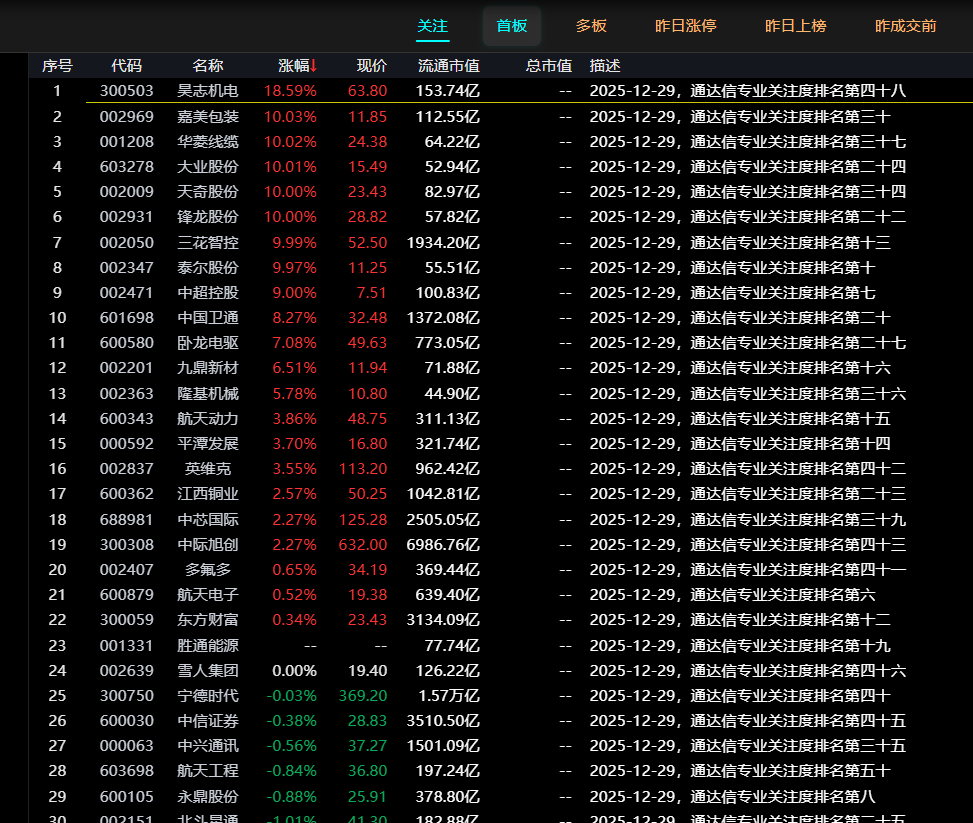Click the 中国卫通 stock name
Image resolution: width=973 pixels, height=823 pixels.
point(208,318)
